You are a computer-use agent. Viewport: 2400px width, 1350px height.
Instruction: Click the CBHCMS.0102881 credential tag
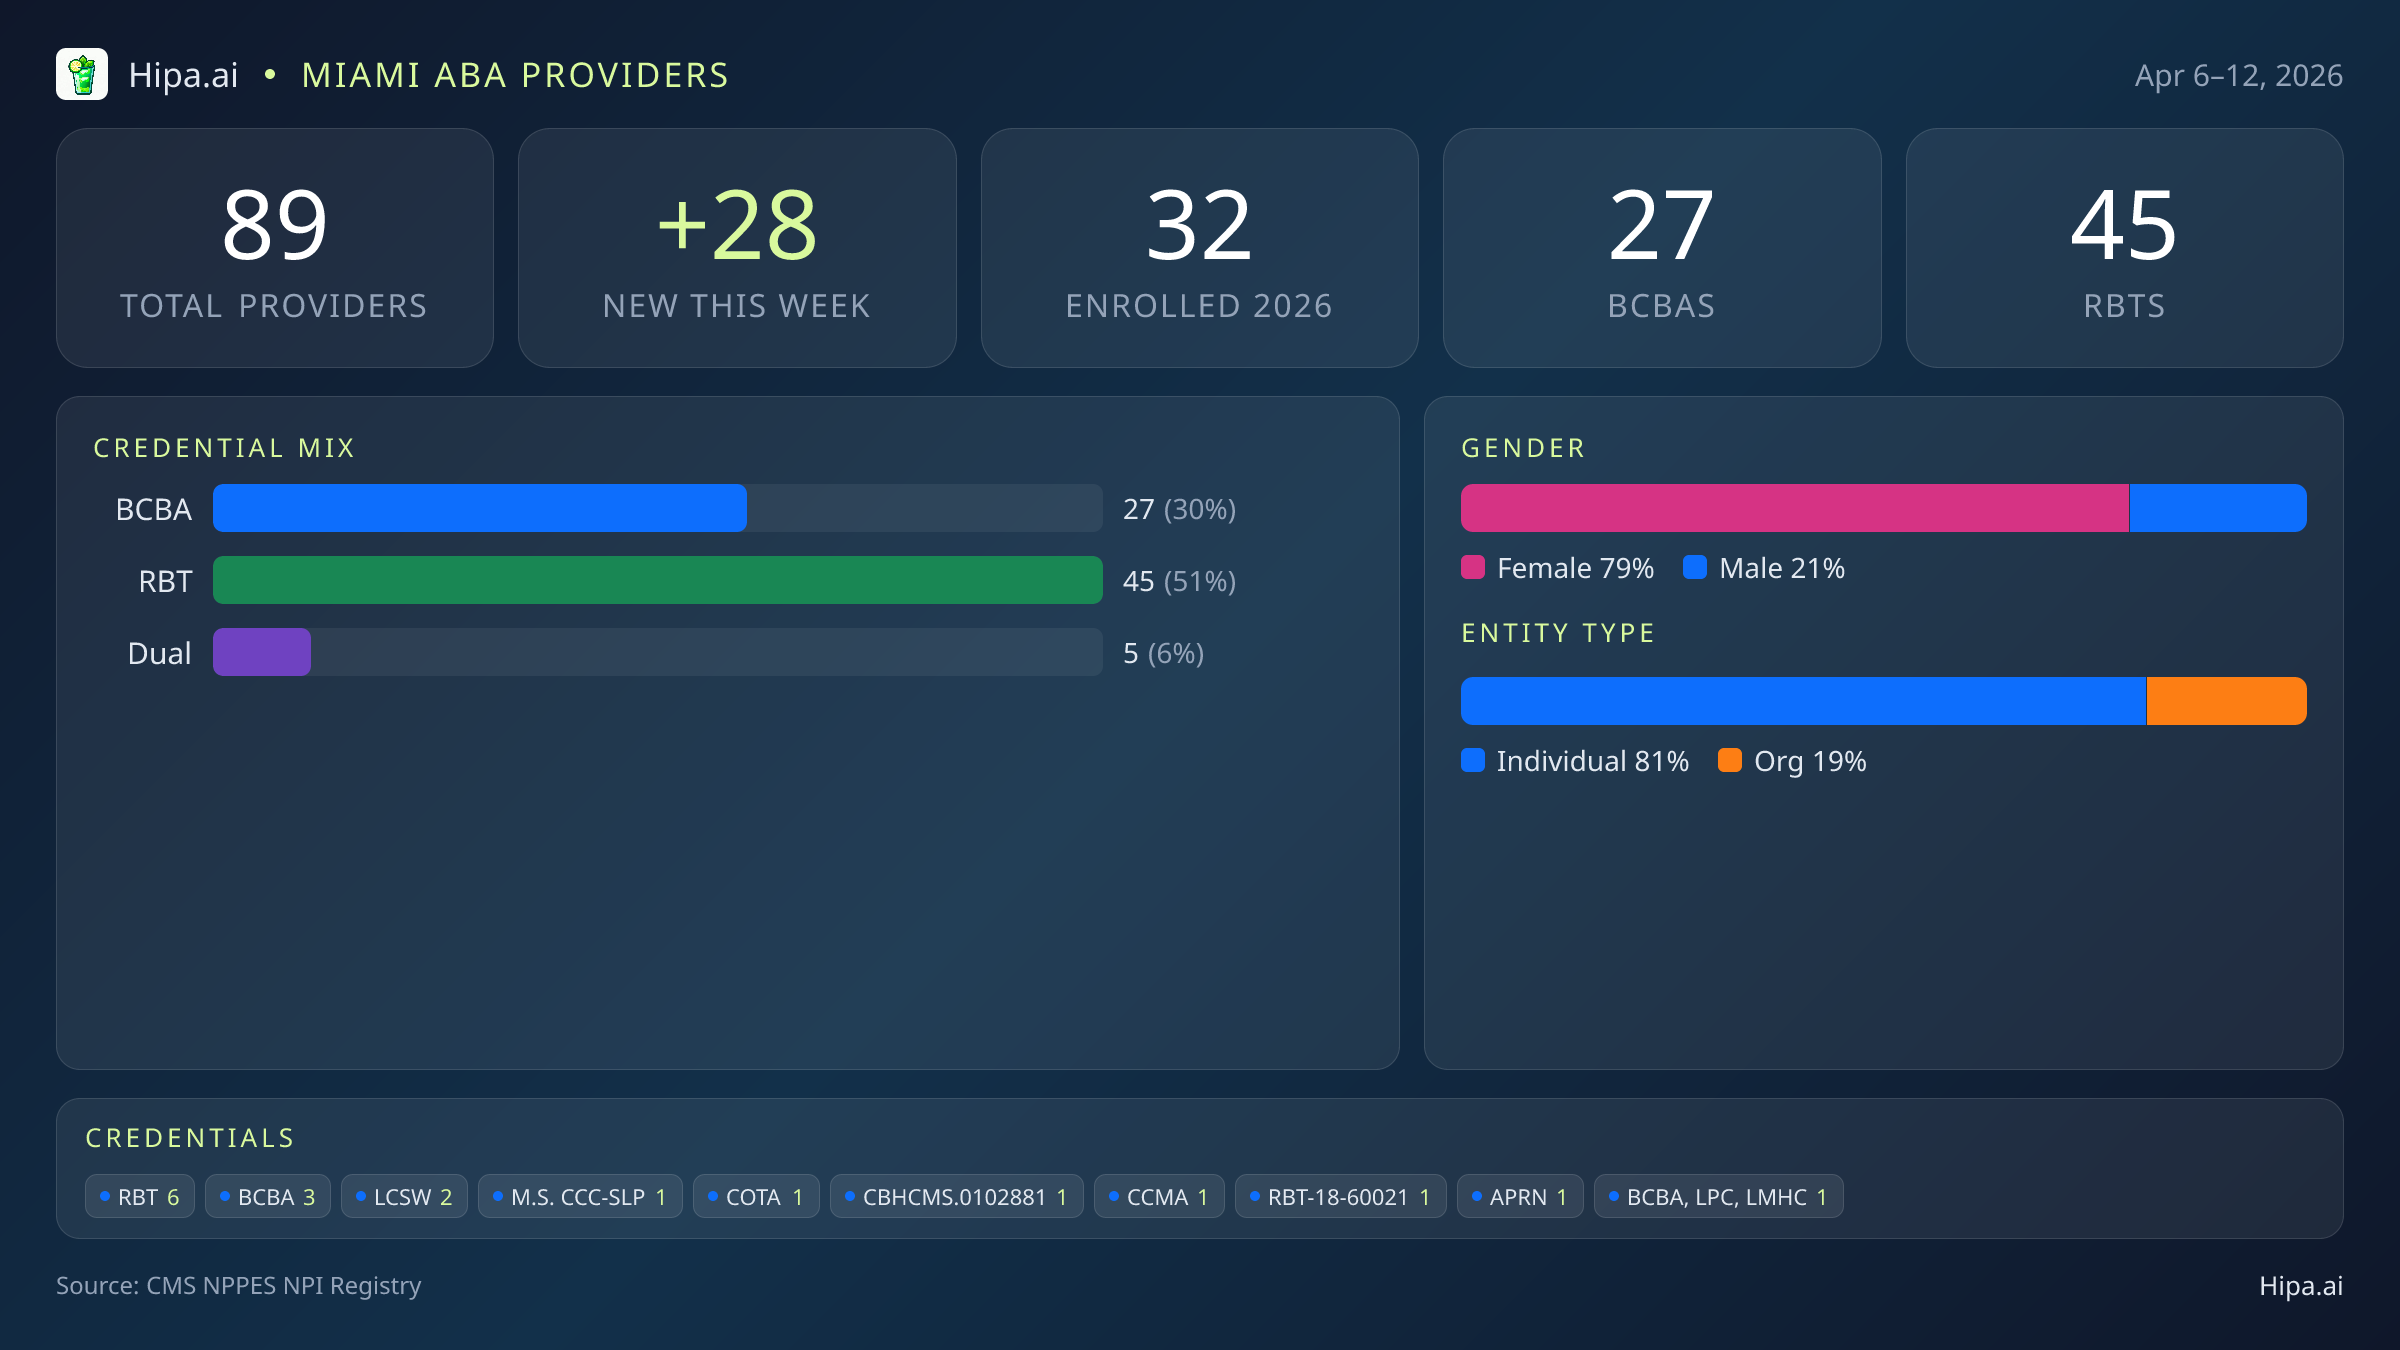click(x=956, y=1197)
